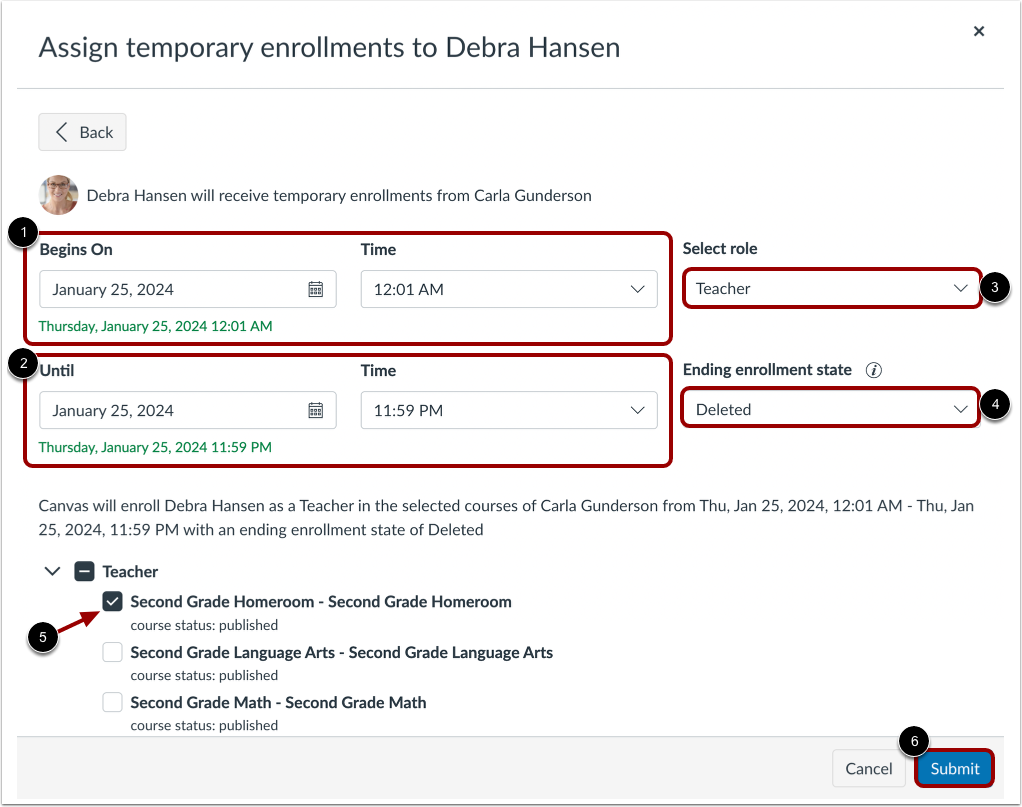1022x807 pixels.
Task: Cancel the enrollment assignment
Action: click(x=868, y=768)
